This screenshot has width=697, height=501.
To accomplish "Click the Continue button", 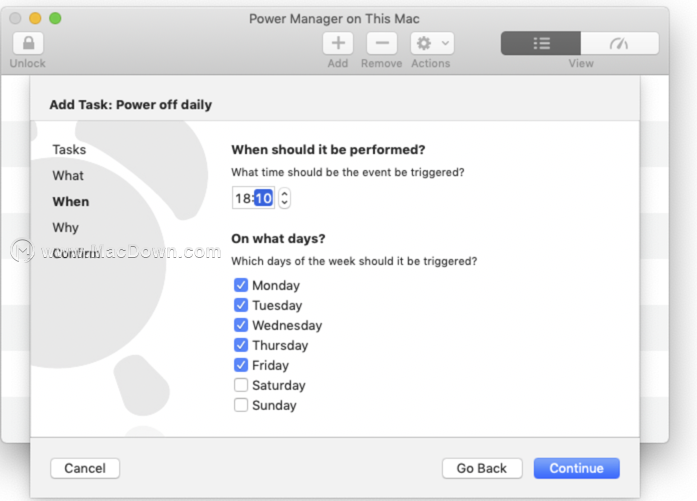I will pyautogui.click(x=577, y=468).
